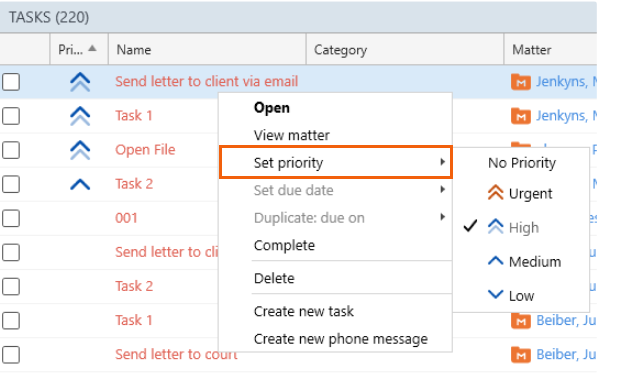Open the Open File task link
Image resolution: width=617 pixels, height=389 pixels.
(145, 150)
